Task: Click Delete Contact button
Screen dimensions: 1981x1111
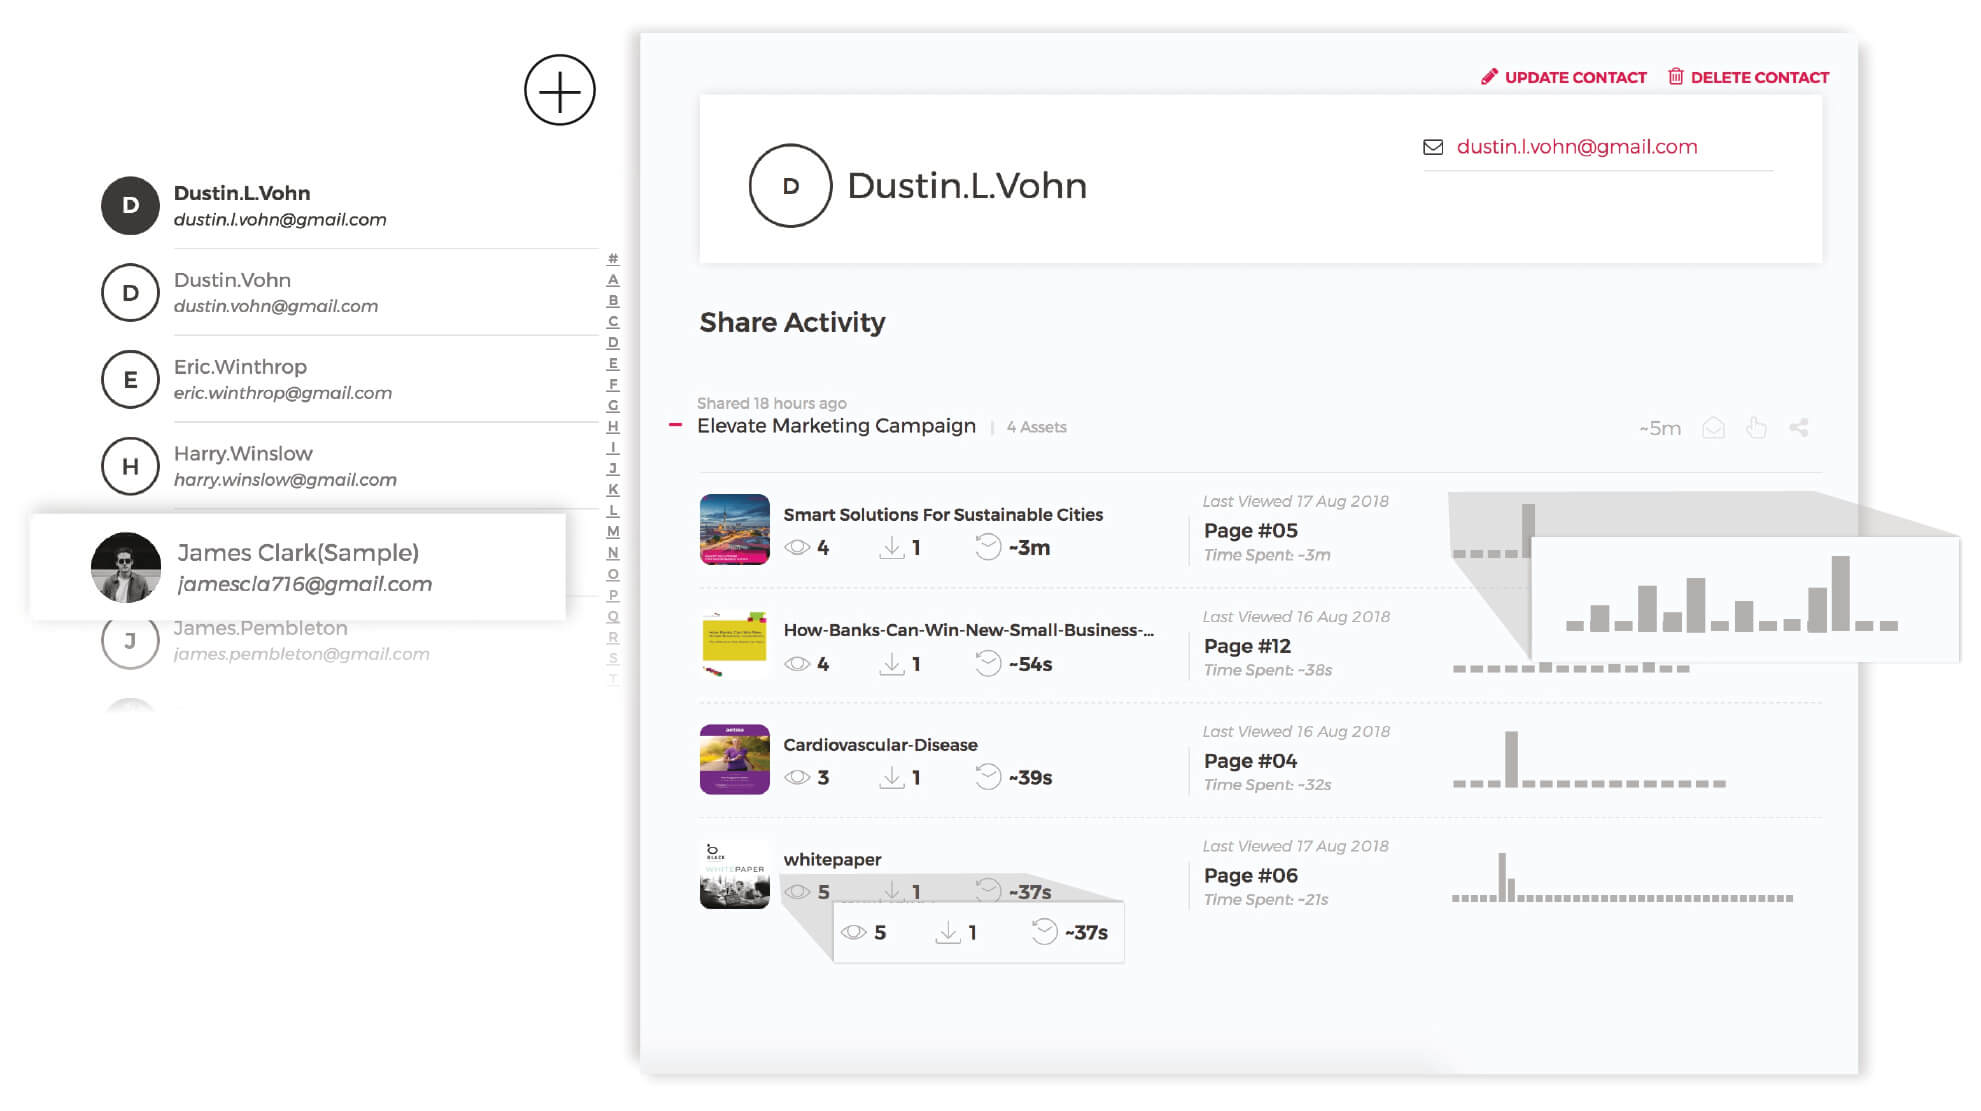Action: pos(1759,77)
